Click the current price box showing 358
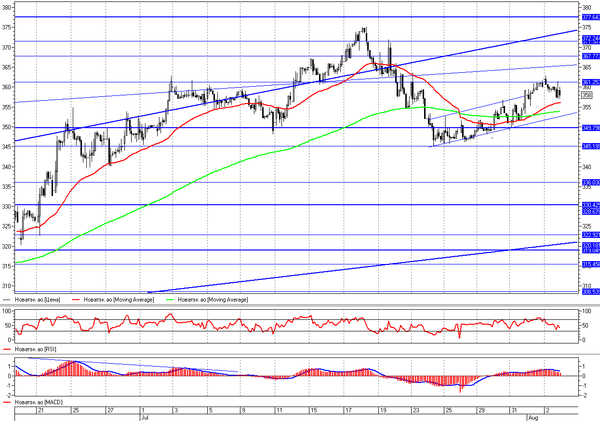Screen dimensions: 600x421 (587, 95)
